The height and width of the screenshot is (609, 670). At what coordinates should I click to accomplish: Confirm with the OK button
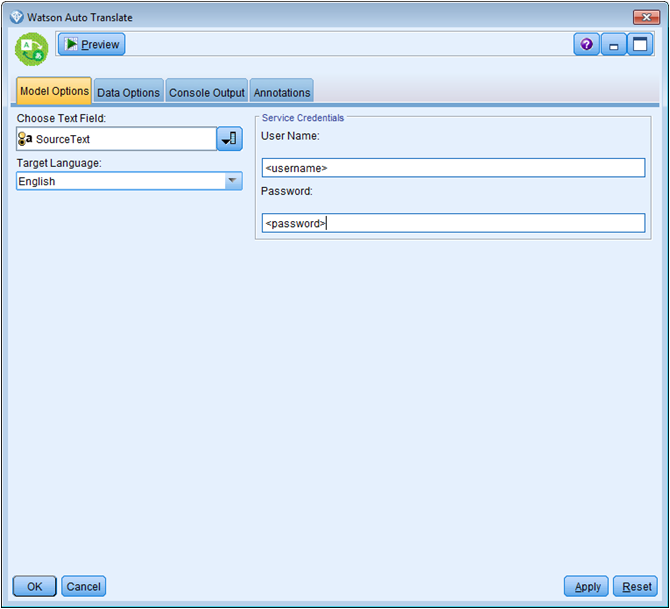(35, 586)
